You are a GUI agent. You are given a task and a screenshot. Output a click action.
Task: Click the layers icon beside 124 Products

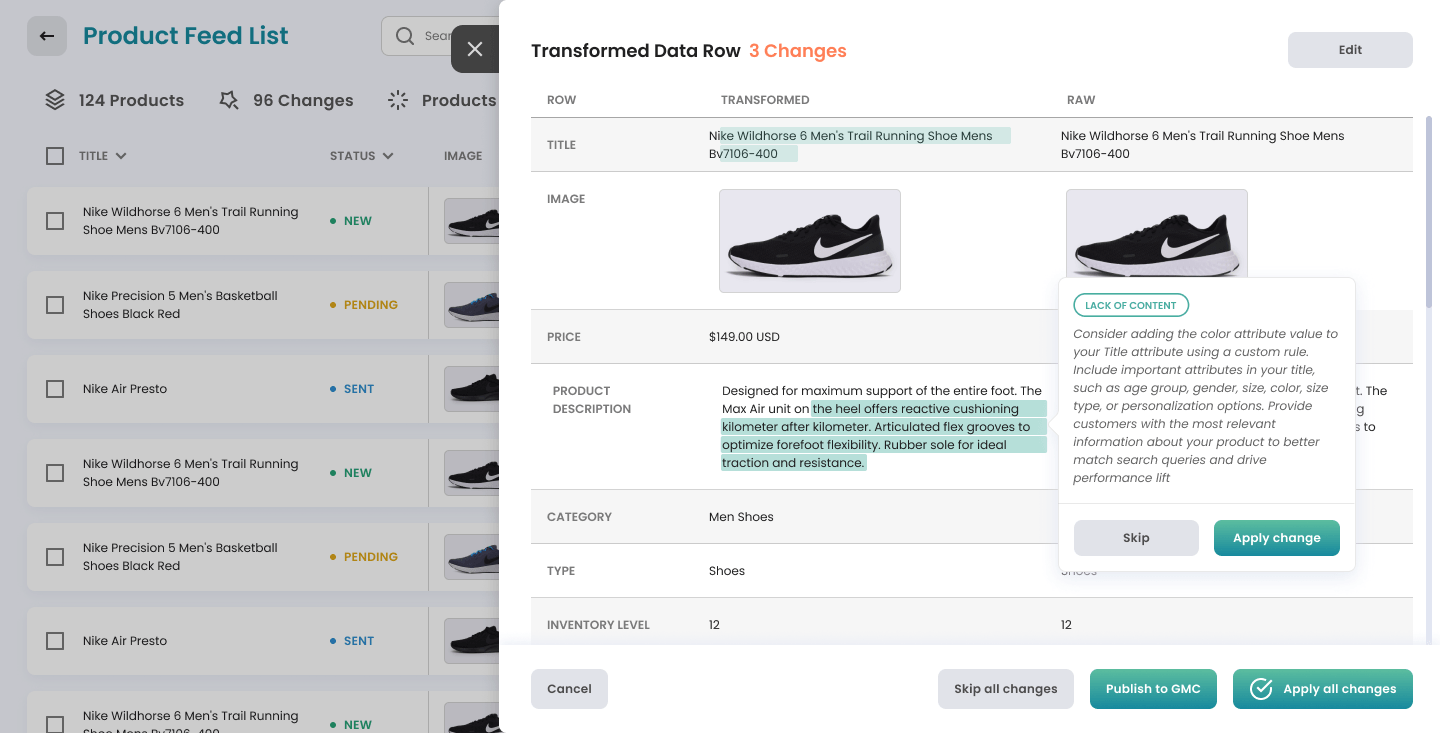coord(55,100)
